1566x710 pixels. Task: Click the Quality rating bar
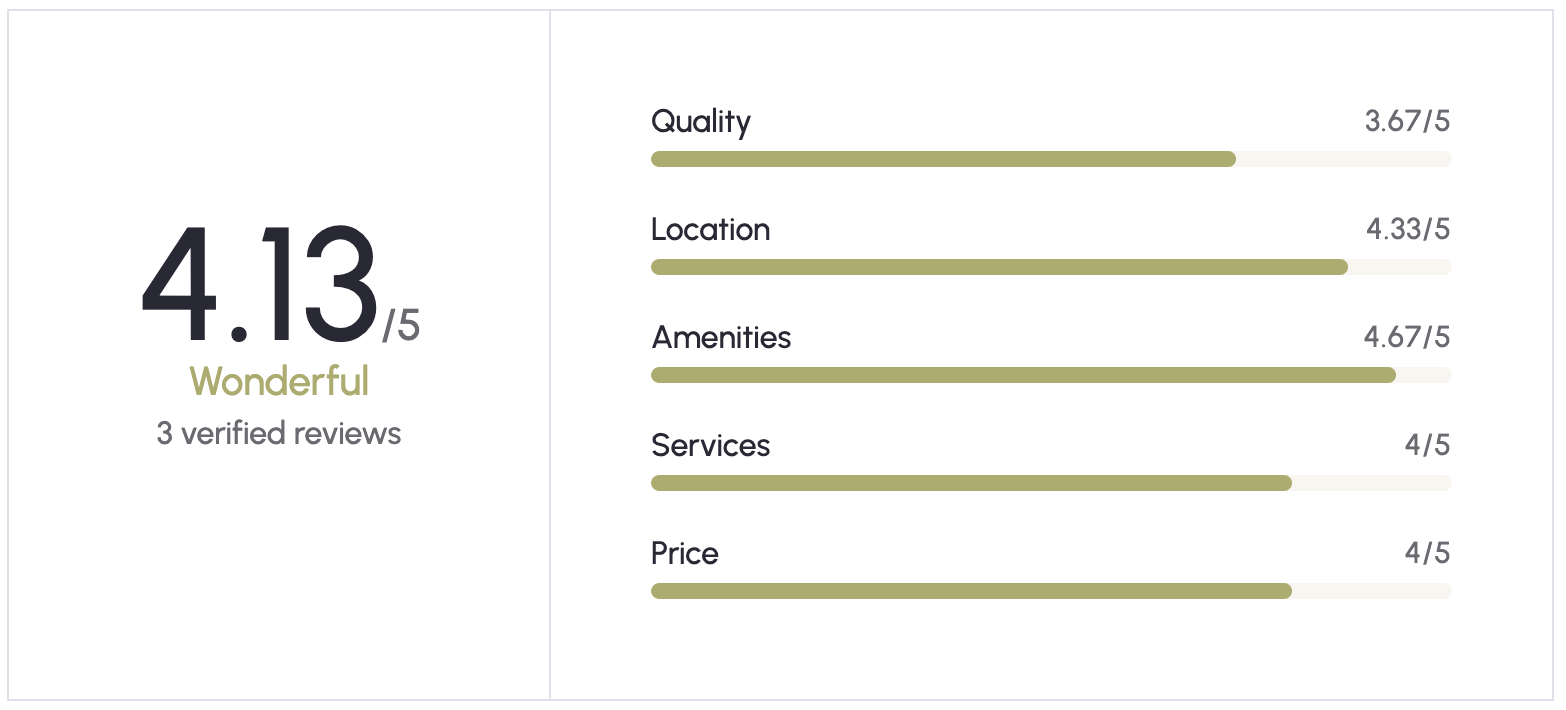[x=1051, y=159]
